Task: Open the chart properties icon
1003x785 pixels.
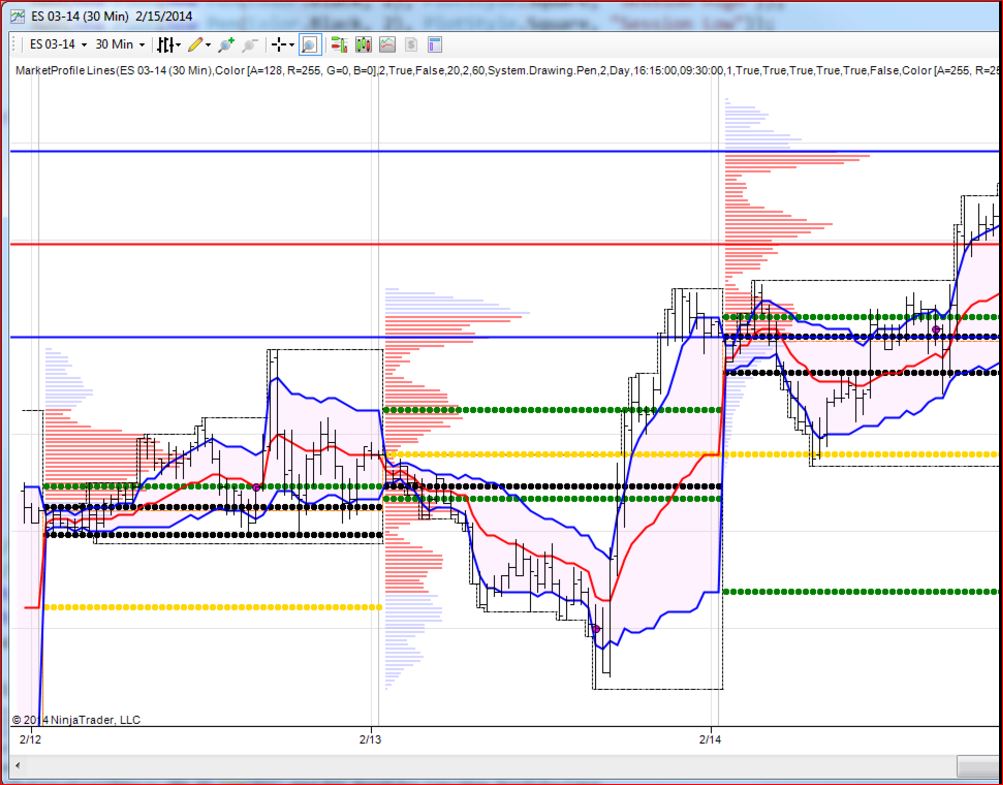Action: click(435, 45)
